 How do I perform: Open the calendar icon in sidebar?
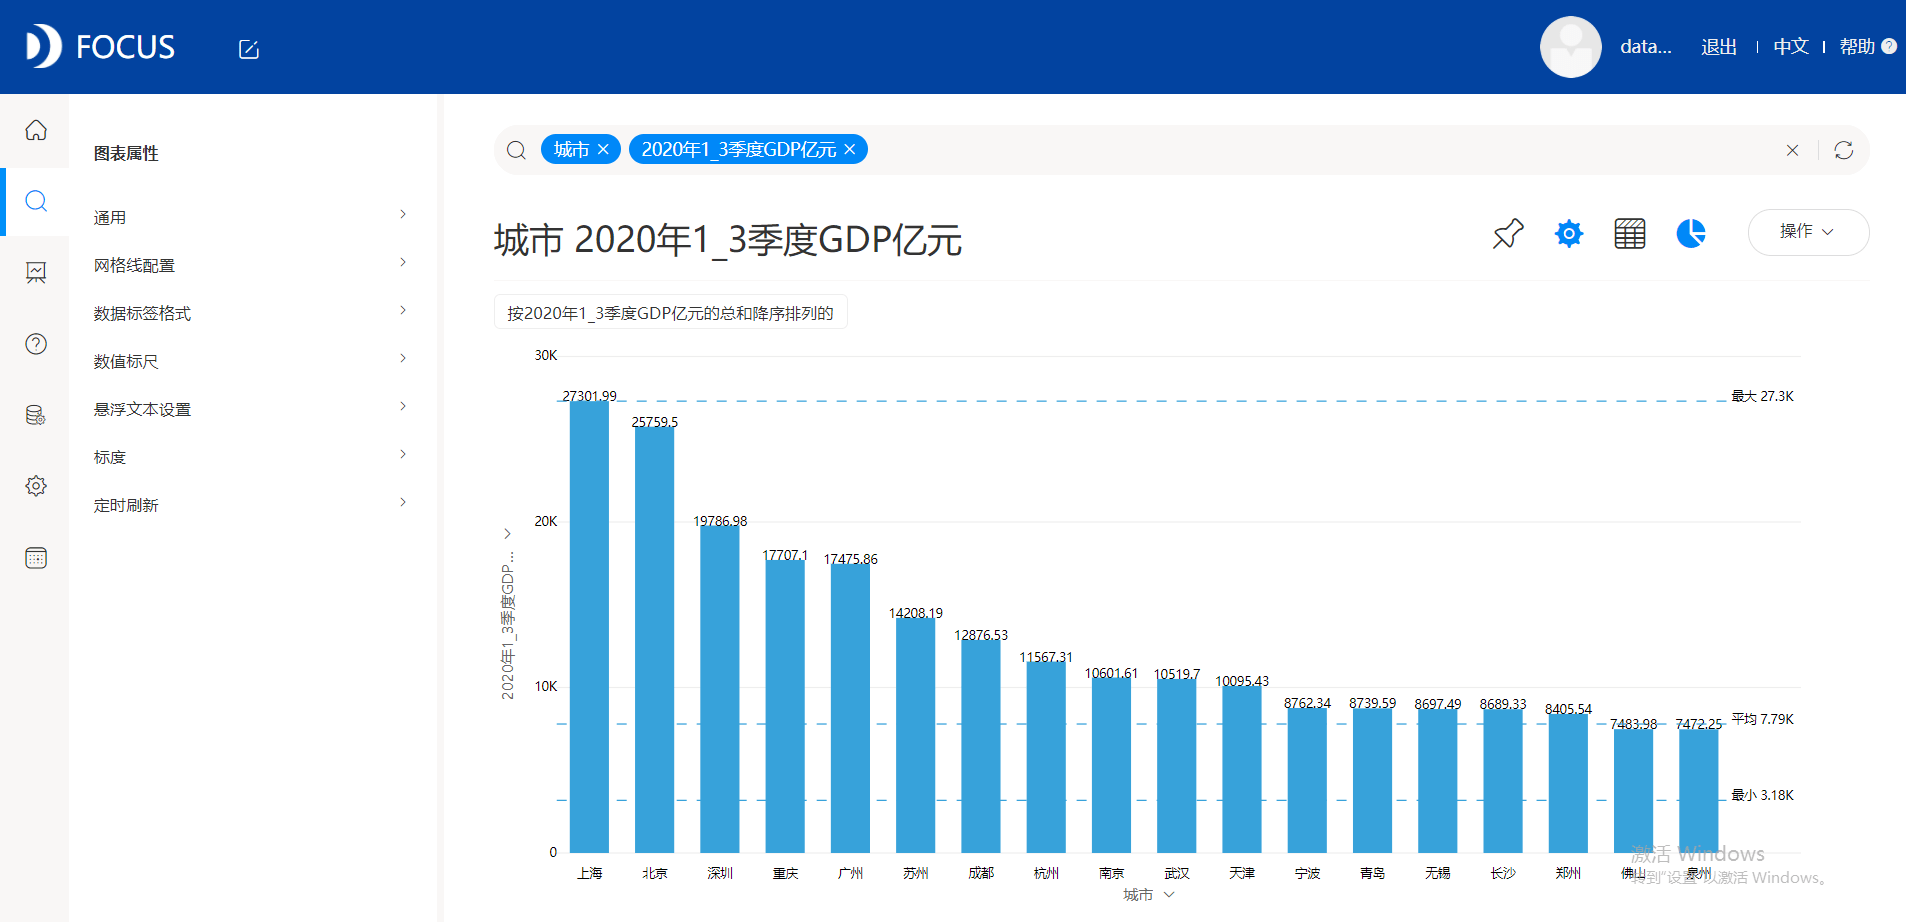[x=36, y=558]
